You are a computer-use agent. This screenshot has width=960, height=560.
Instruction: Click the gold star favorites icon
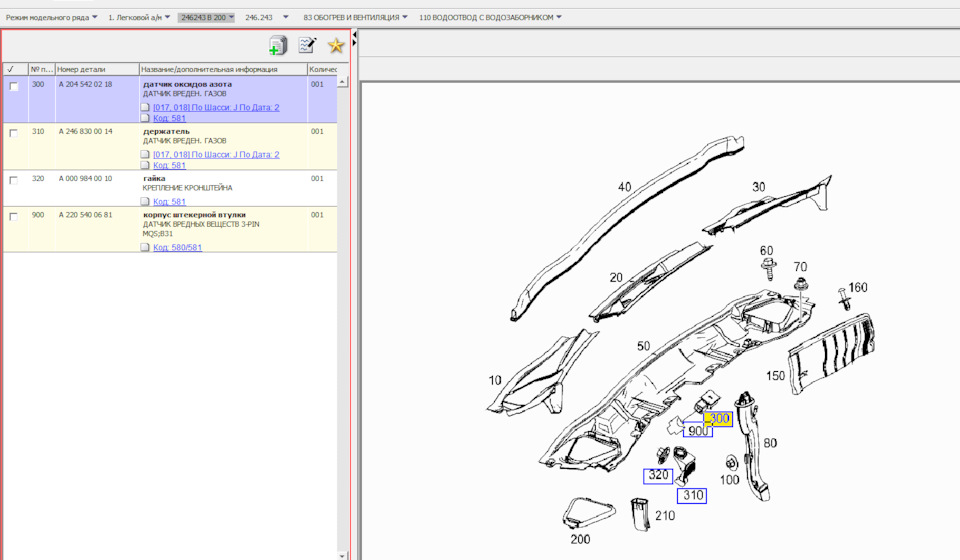(336, 45)
